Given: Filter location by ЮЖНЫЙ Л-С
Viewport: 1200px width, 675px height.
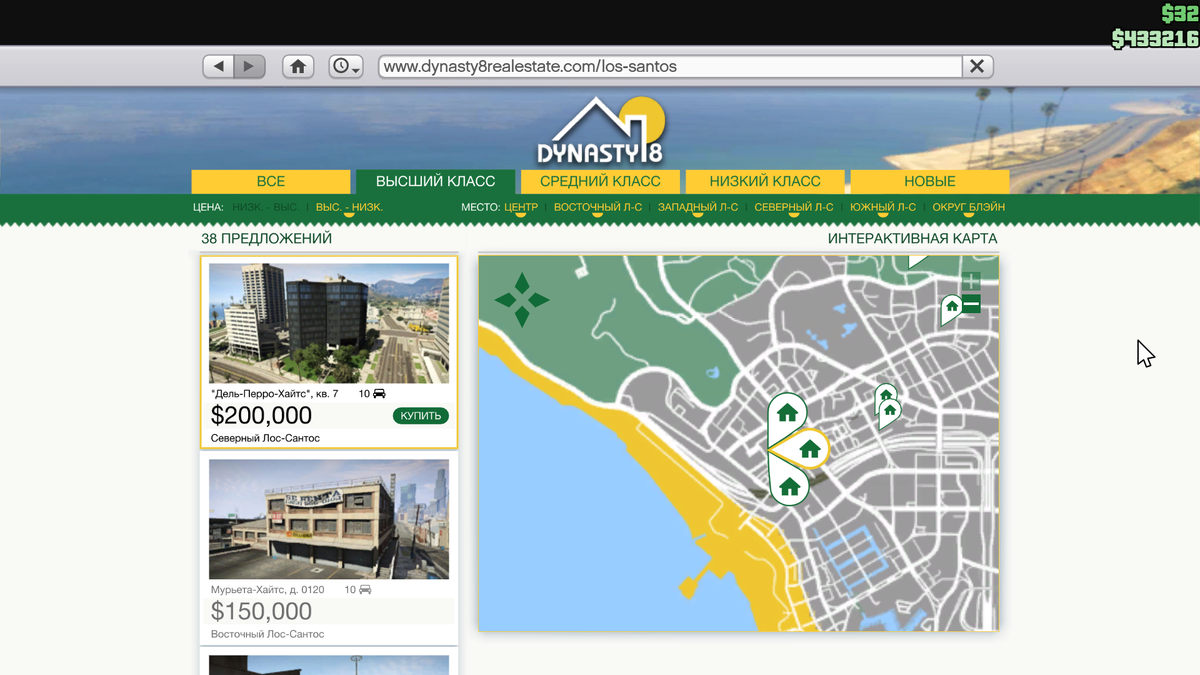Looking at the screenshot, I should 883,207.
